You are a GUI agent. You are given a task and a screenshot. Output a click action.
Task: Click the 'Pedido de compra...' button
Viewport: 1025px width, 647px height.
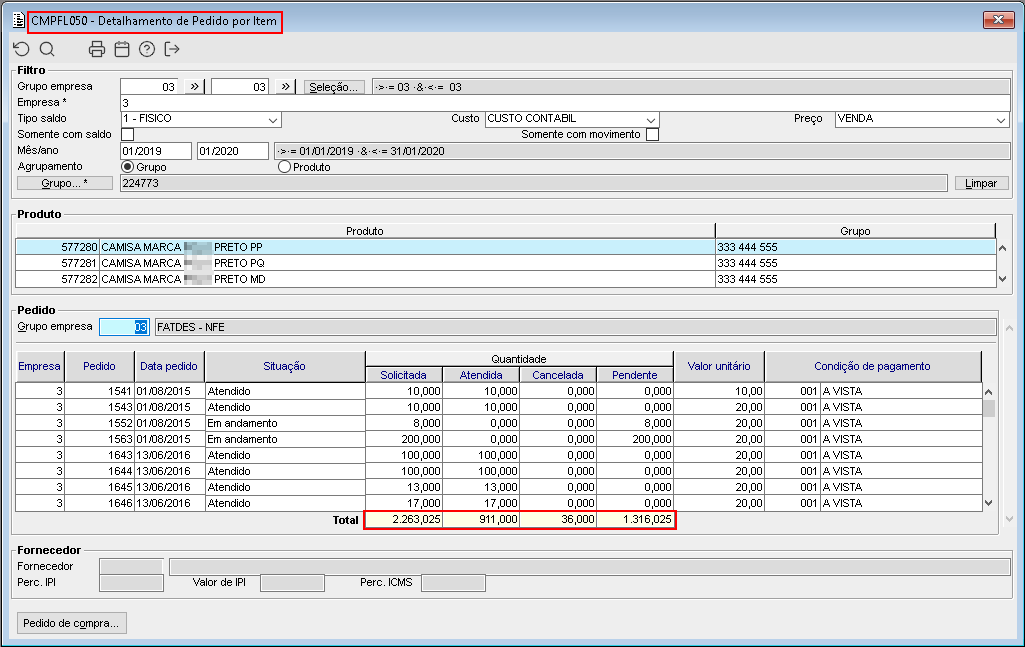(x=70, y=623)
